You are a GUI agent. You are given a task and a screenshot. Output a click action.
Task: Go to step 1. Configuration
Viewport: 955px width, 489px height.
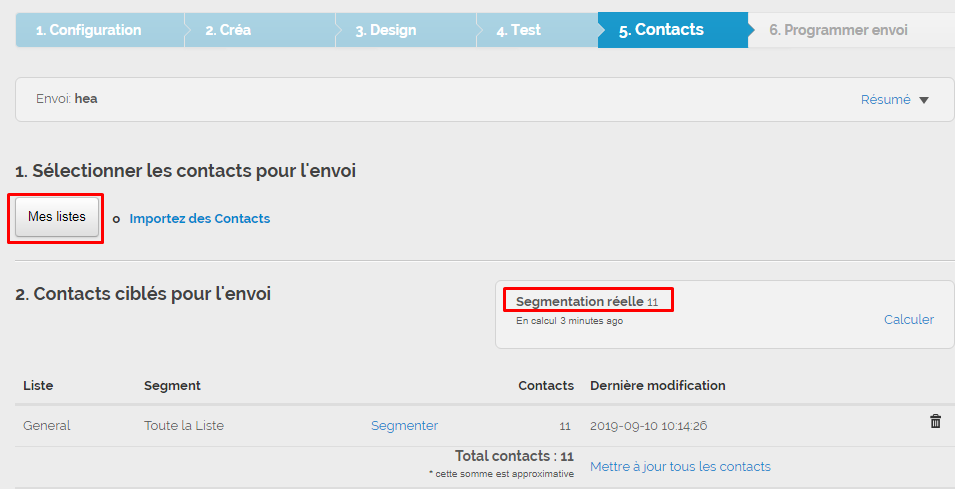88,30
